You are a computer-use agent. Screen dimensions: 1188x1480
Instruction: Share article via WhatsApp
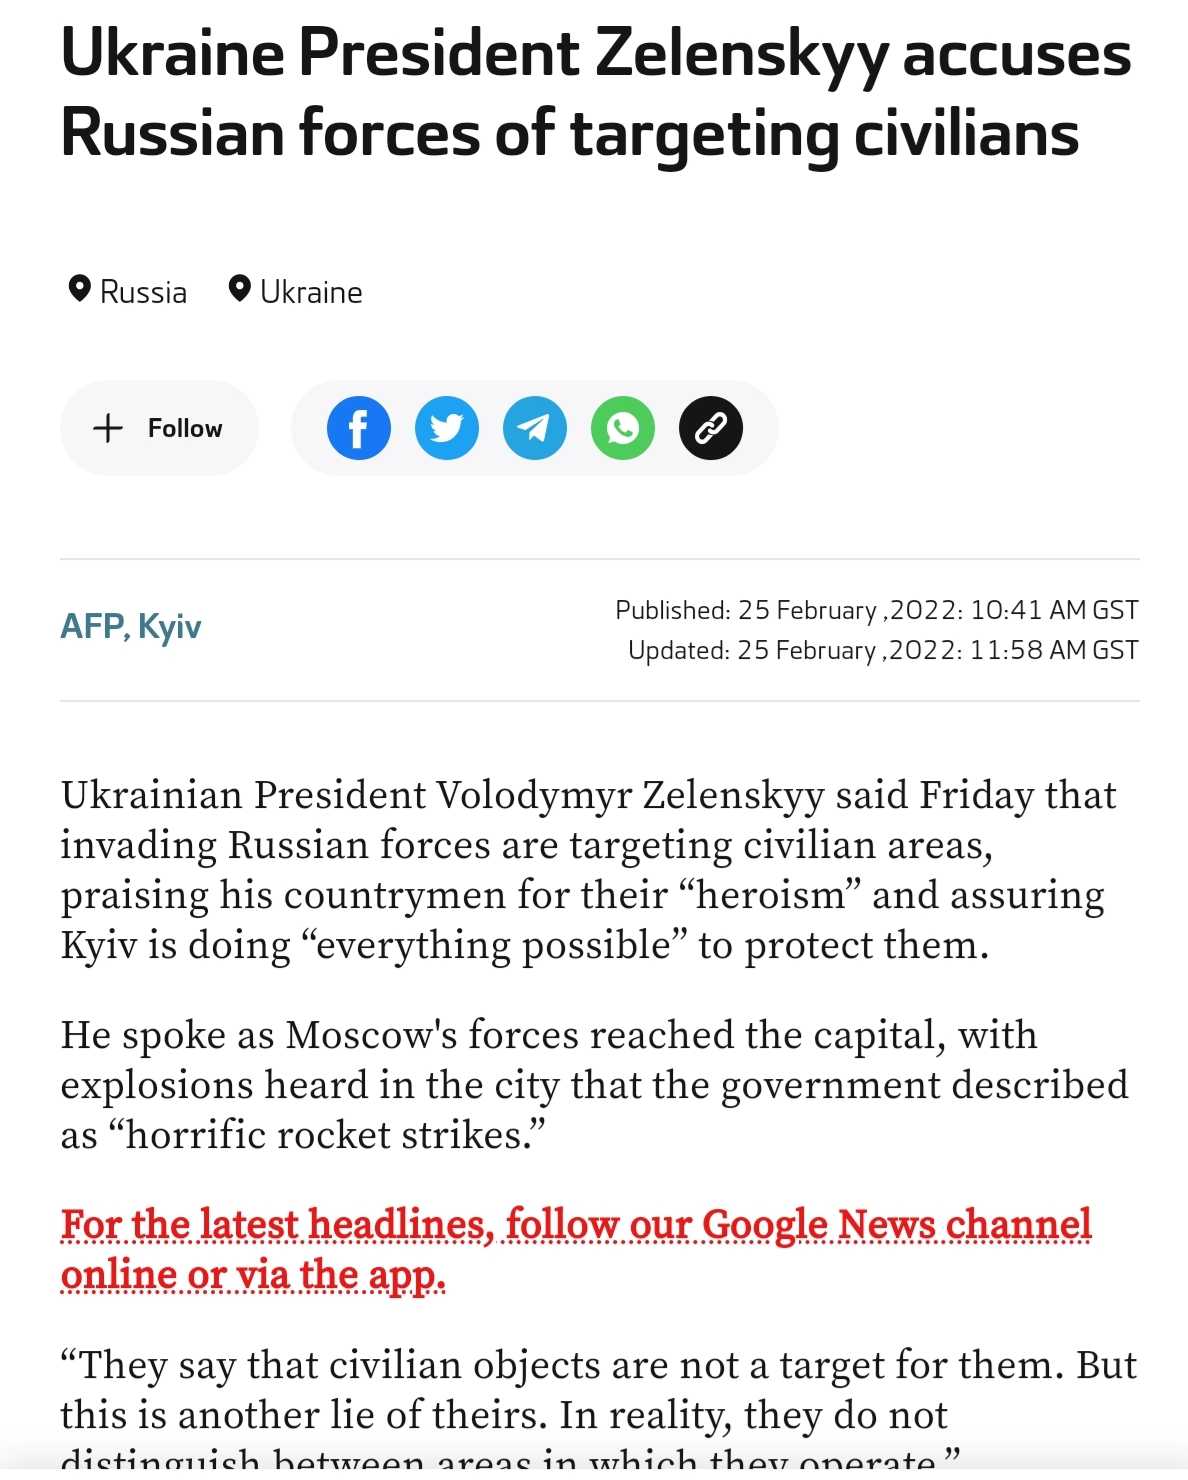[622, 428]
